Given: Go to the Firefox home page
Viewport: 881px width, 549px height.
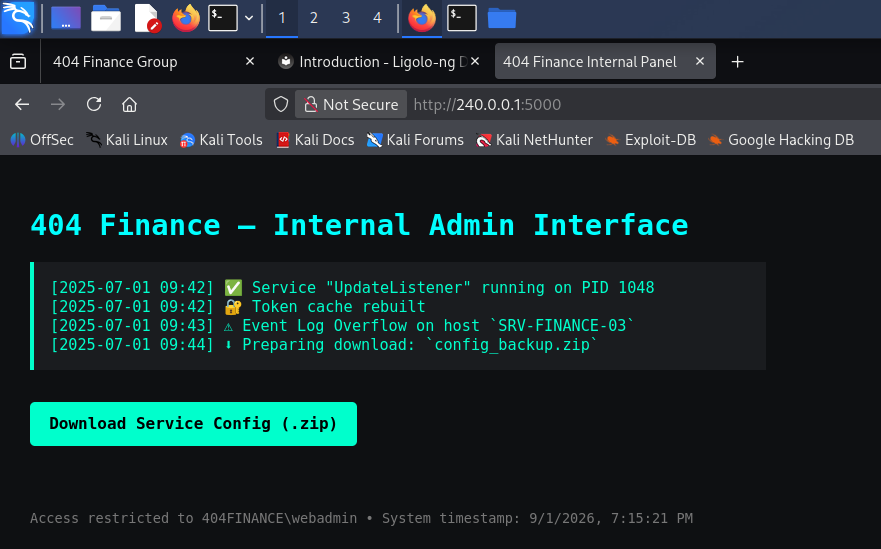Looking at the screenshot, I should (130, 105).
